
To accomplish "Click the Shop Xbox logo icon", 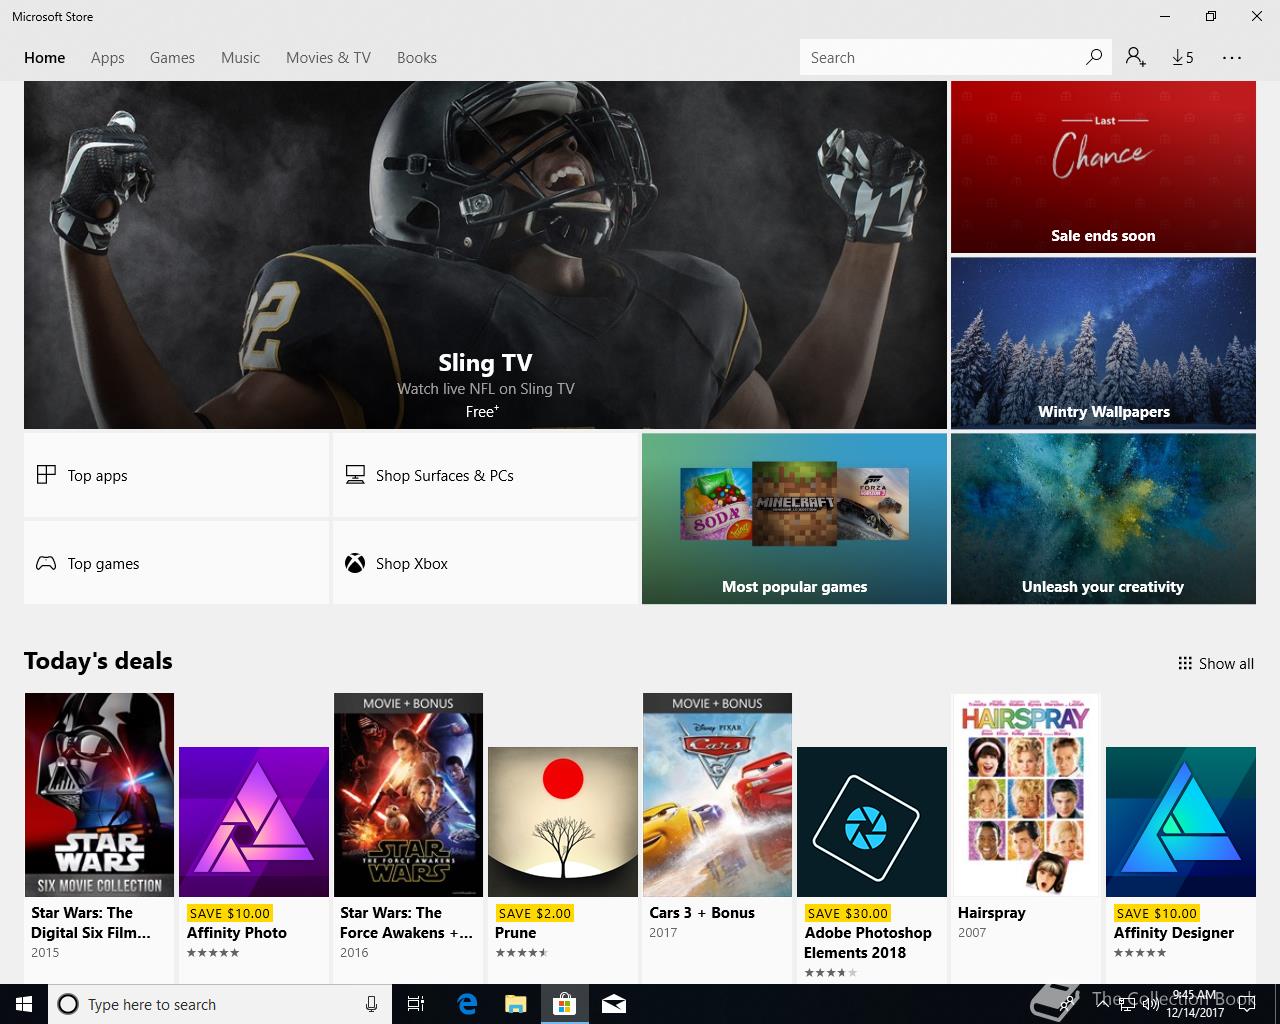I will click(355, 563).
